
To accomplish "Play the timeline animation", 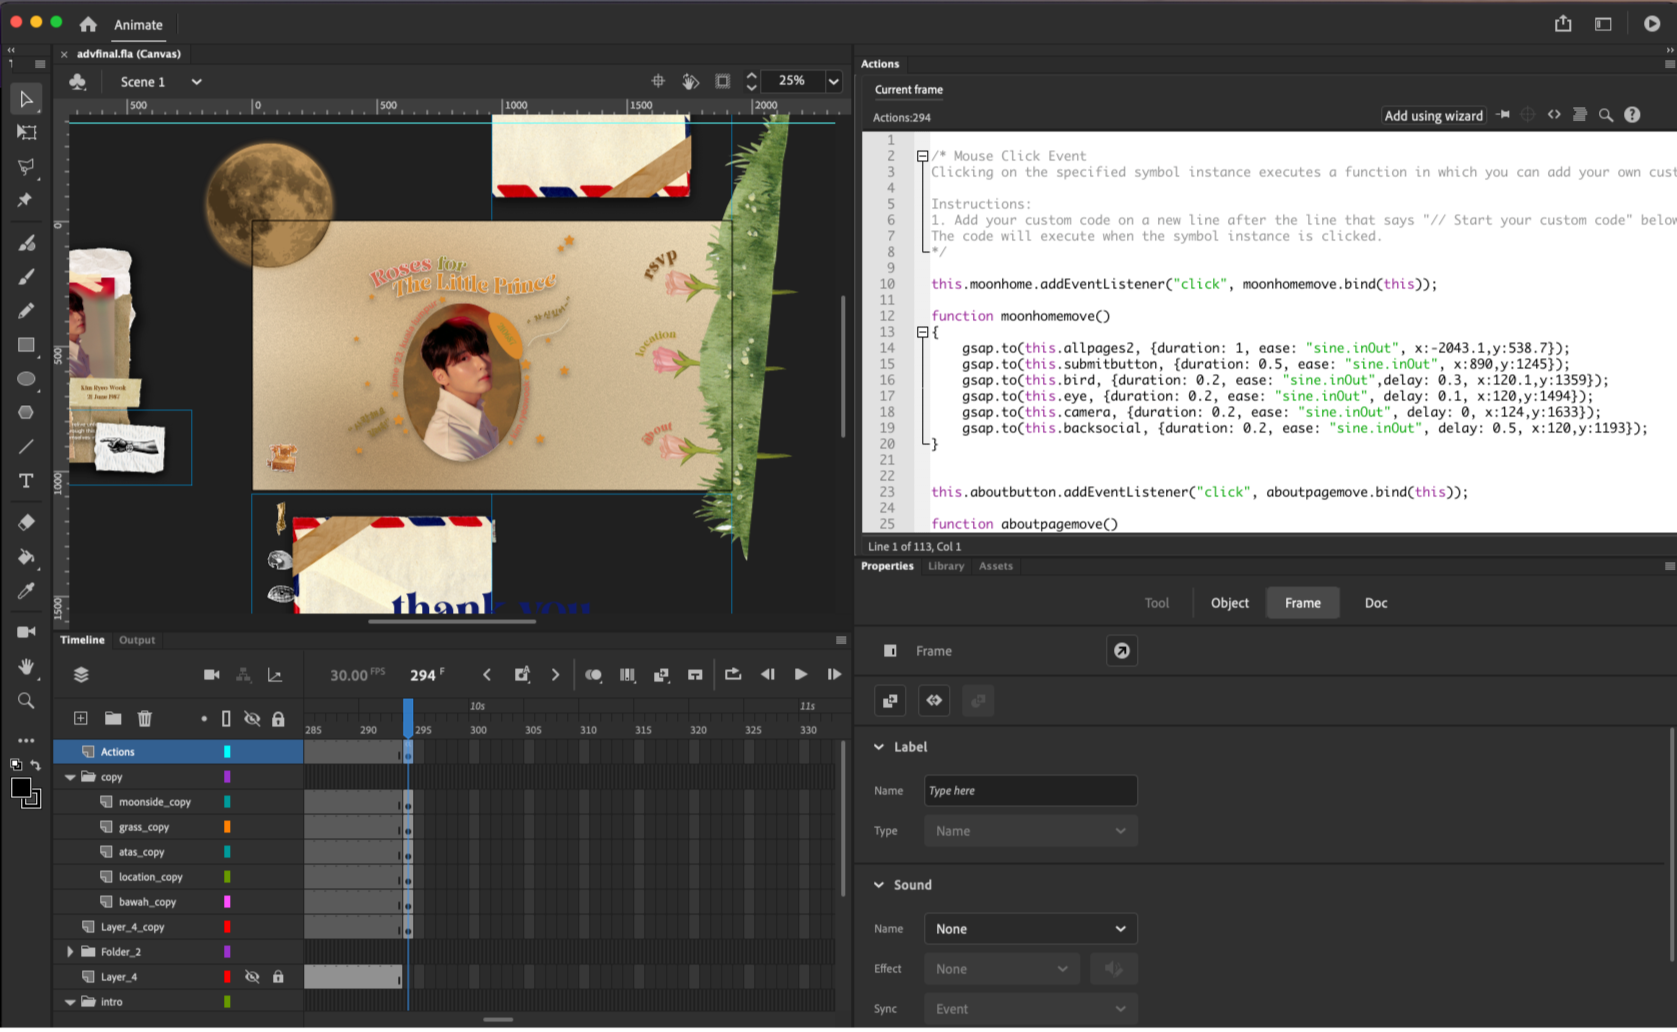I will tap(800, 675).
